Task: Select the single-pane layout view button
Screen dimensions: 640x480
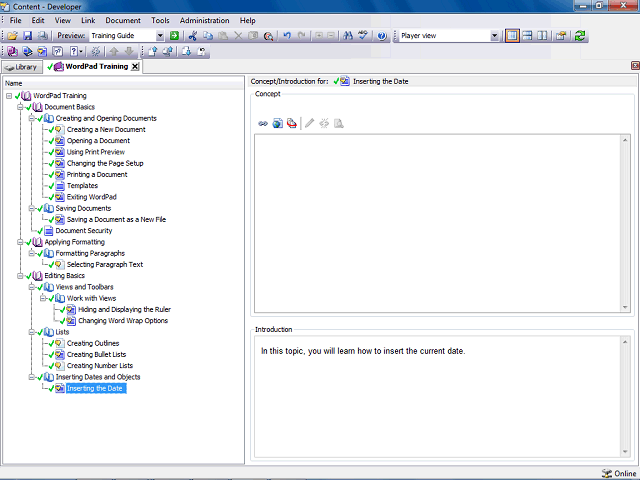Action: (x=512, y=36)
